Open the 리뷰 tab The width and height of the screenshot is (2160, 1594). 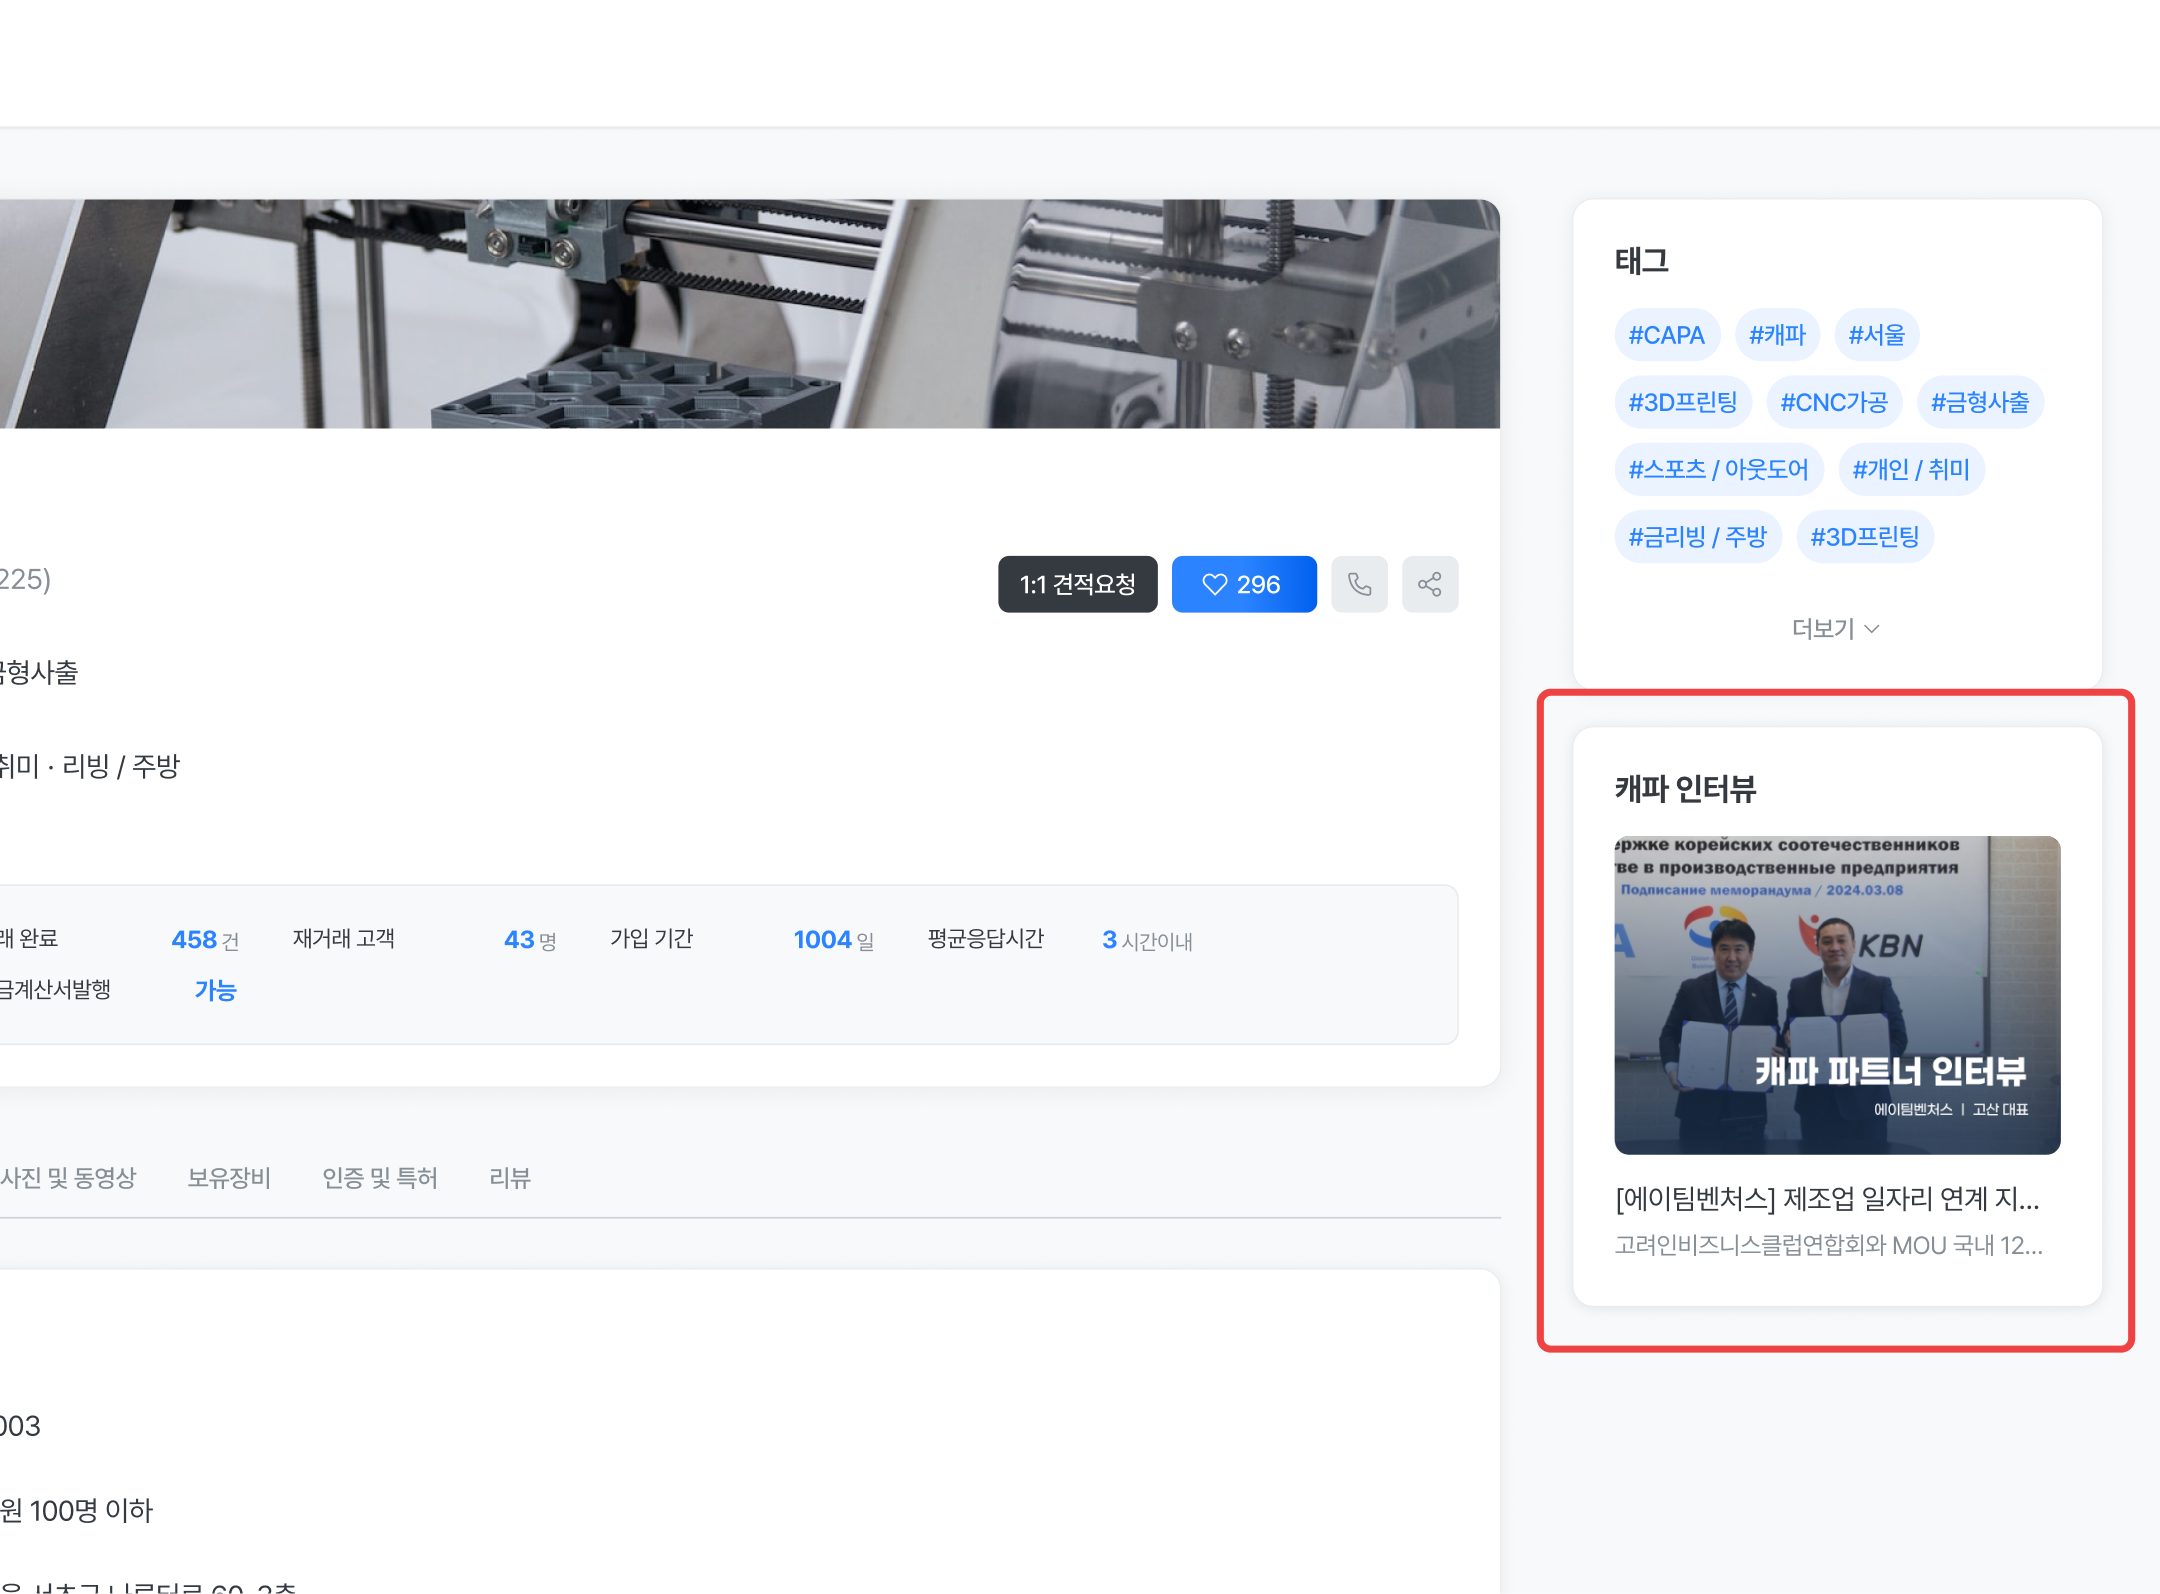click(x=510, y=1178)
